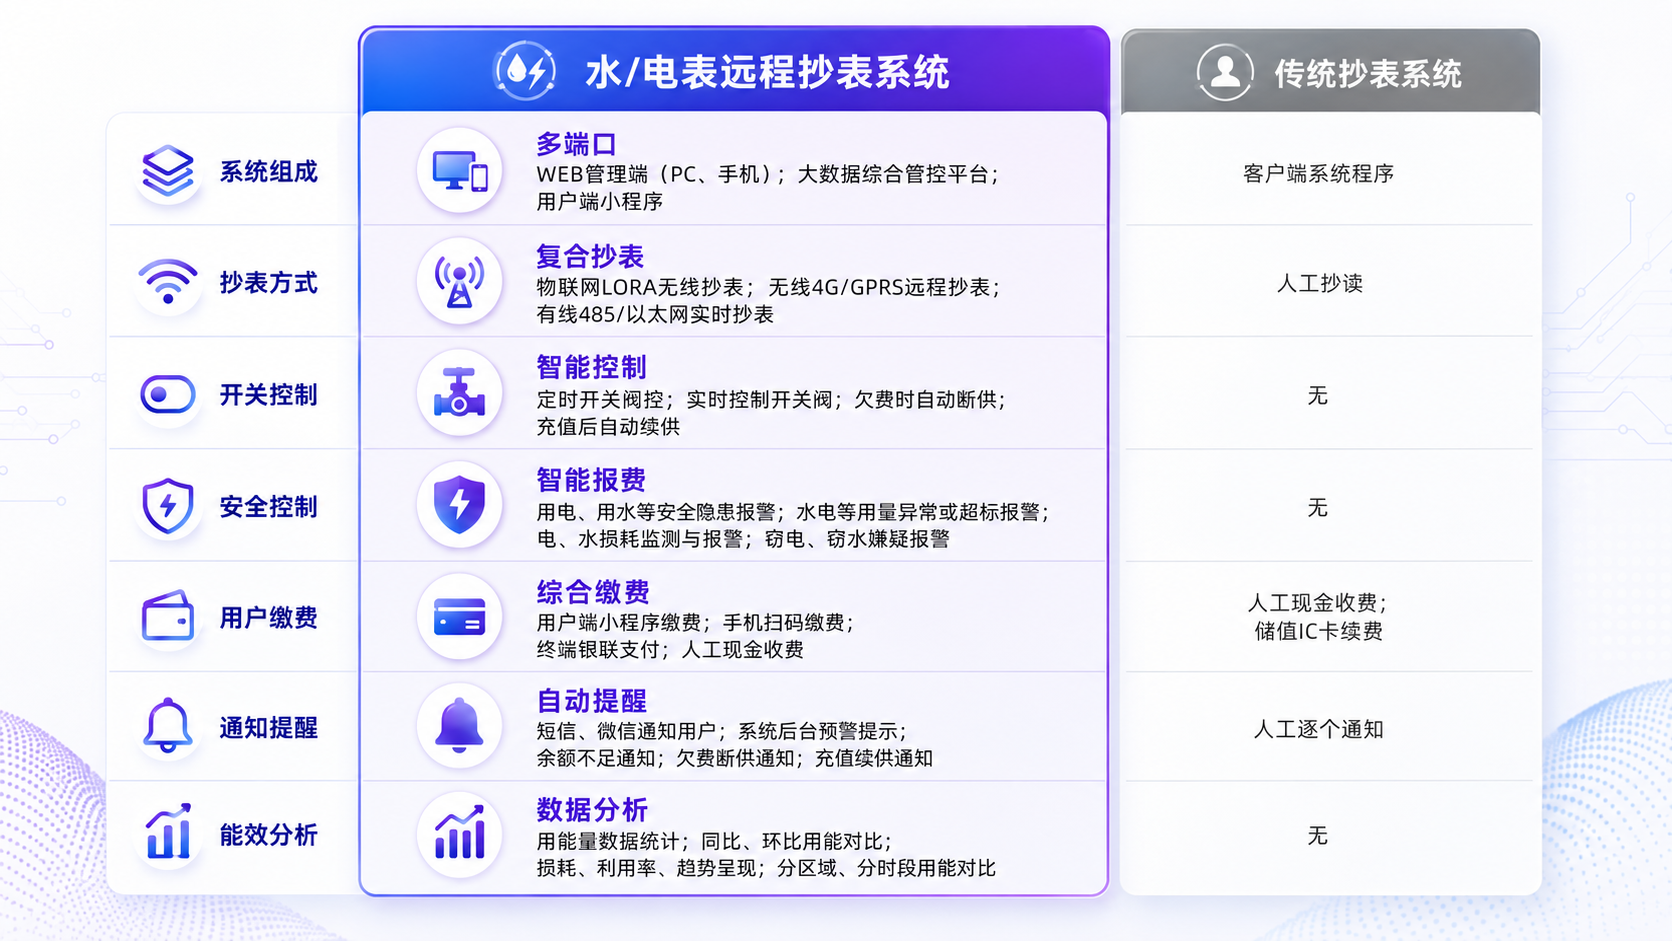Click the text 人工逐个通知
Screen dimensions: 1672x941
click(1319, 730)
